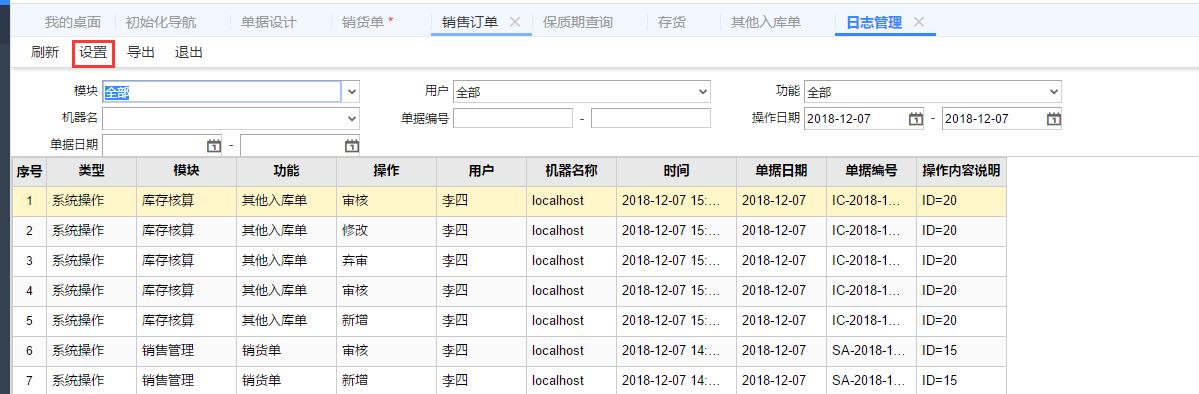Select row 4 审核 operation cell
The image size is (1199, 394).
click(x=386, y=291)
